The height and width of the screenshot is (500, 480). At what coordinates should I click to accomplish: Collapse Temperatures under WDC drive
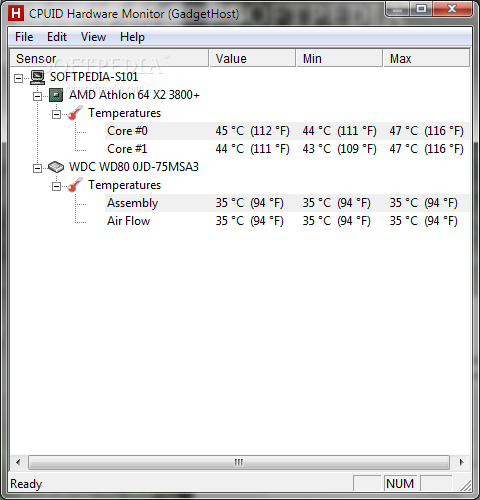[x=56, y=187]
